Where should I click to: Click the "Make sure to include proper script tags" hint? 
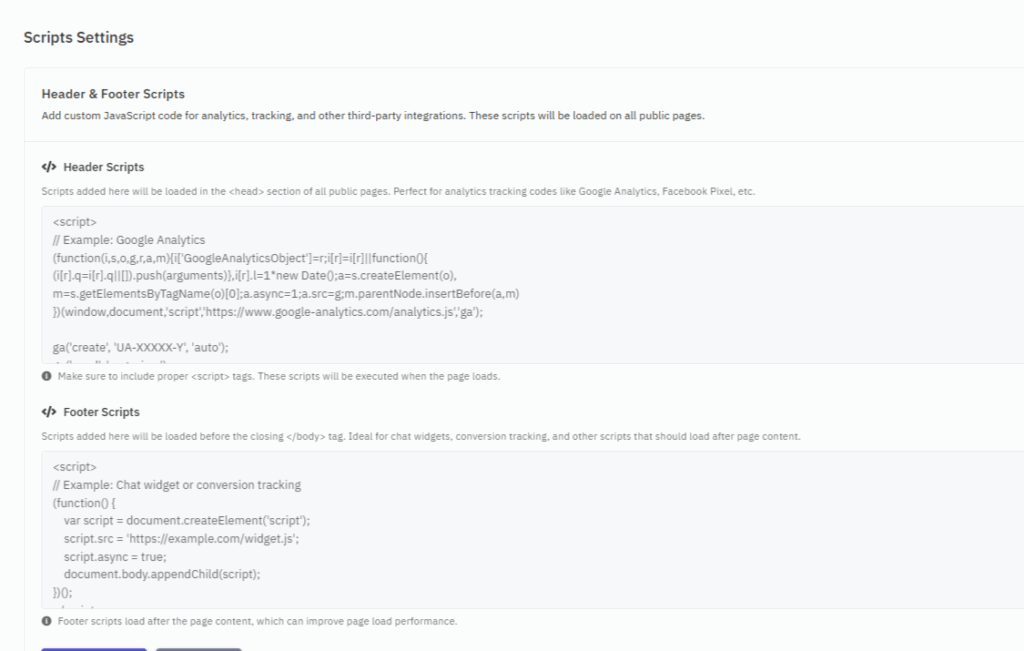tap(278, 377)
